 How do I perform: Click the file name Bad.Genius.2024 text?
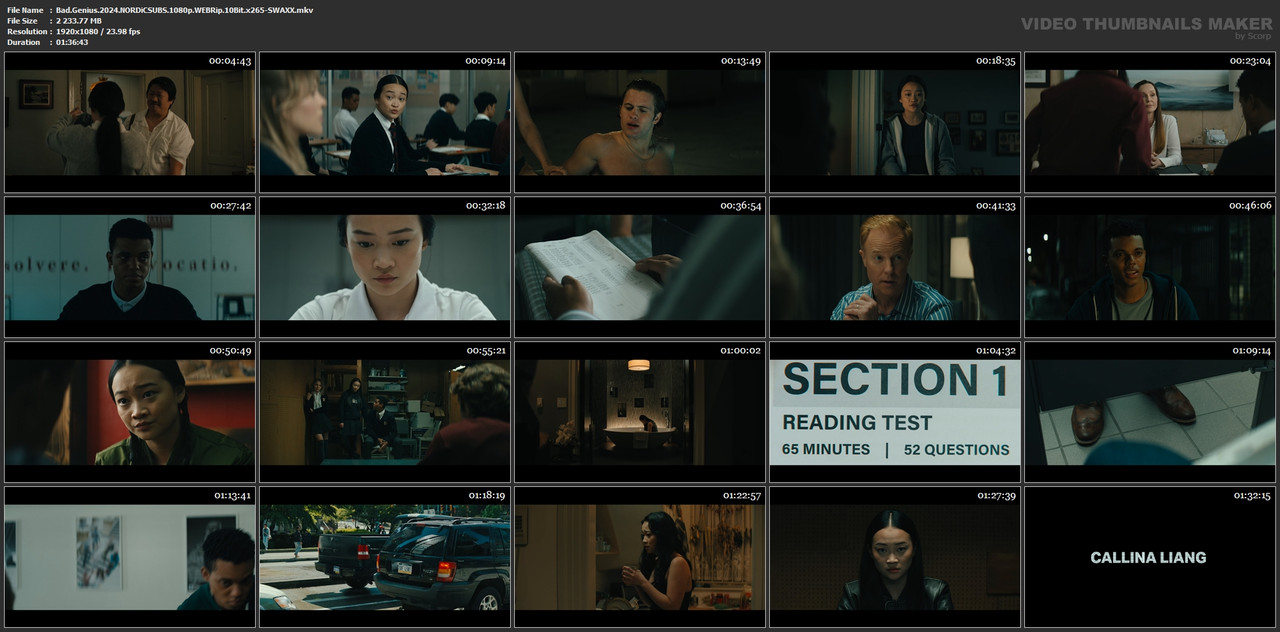point(184,10)
